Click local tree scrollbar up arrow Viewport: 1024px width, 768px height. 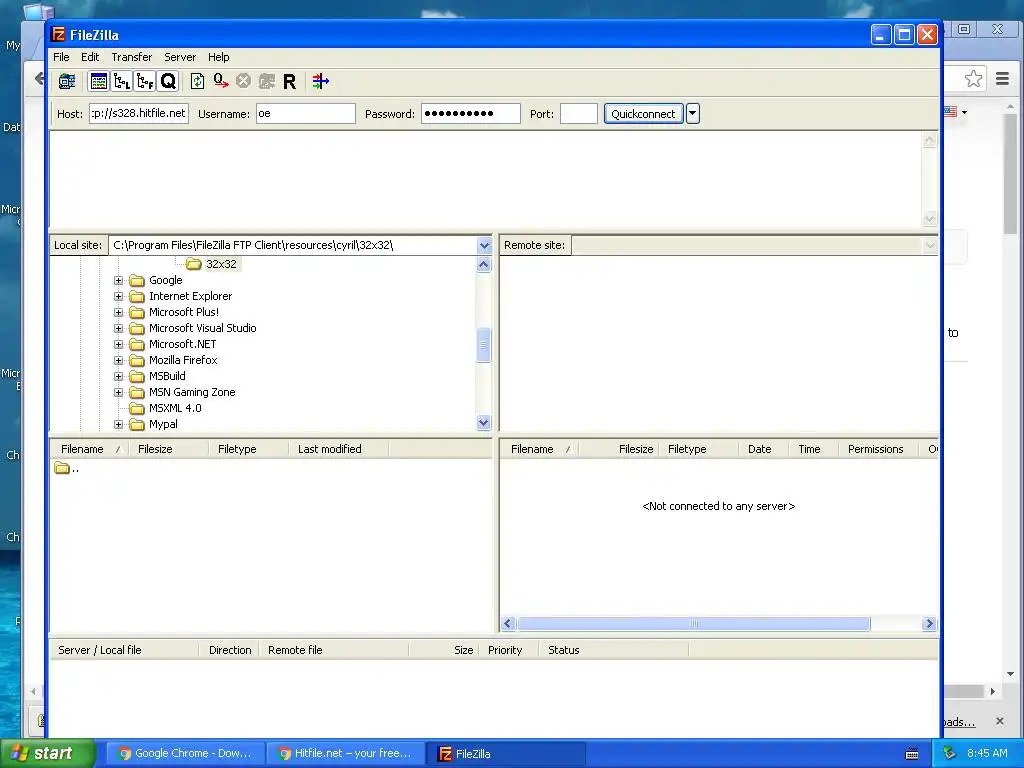coord(483,264)
